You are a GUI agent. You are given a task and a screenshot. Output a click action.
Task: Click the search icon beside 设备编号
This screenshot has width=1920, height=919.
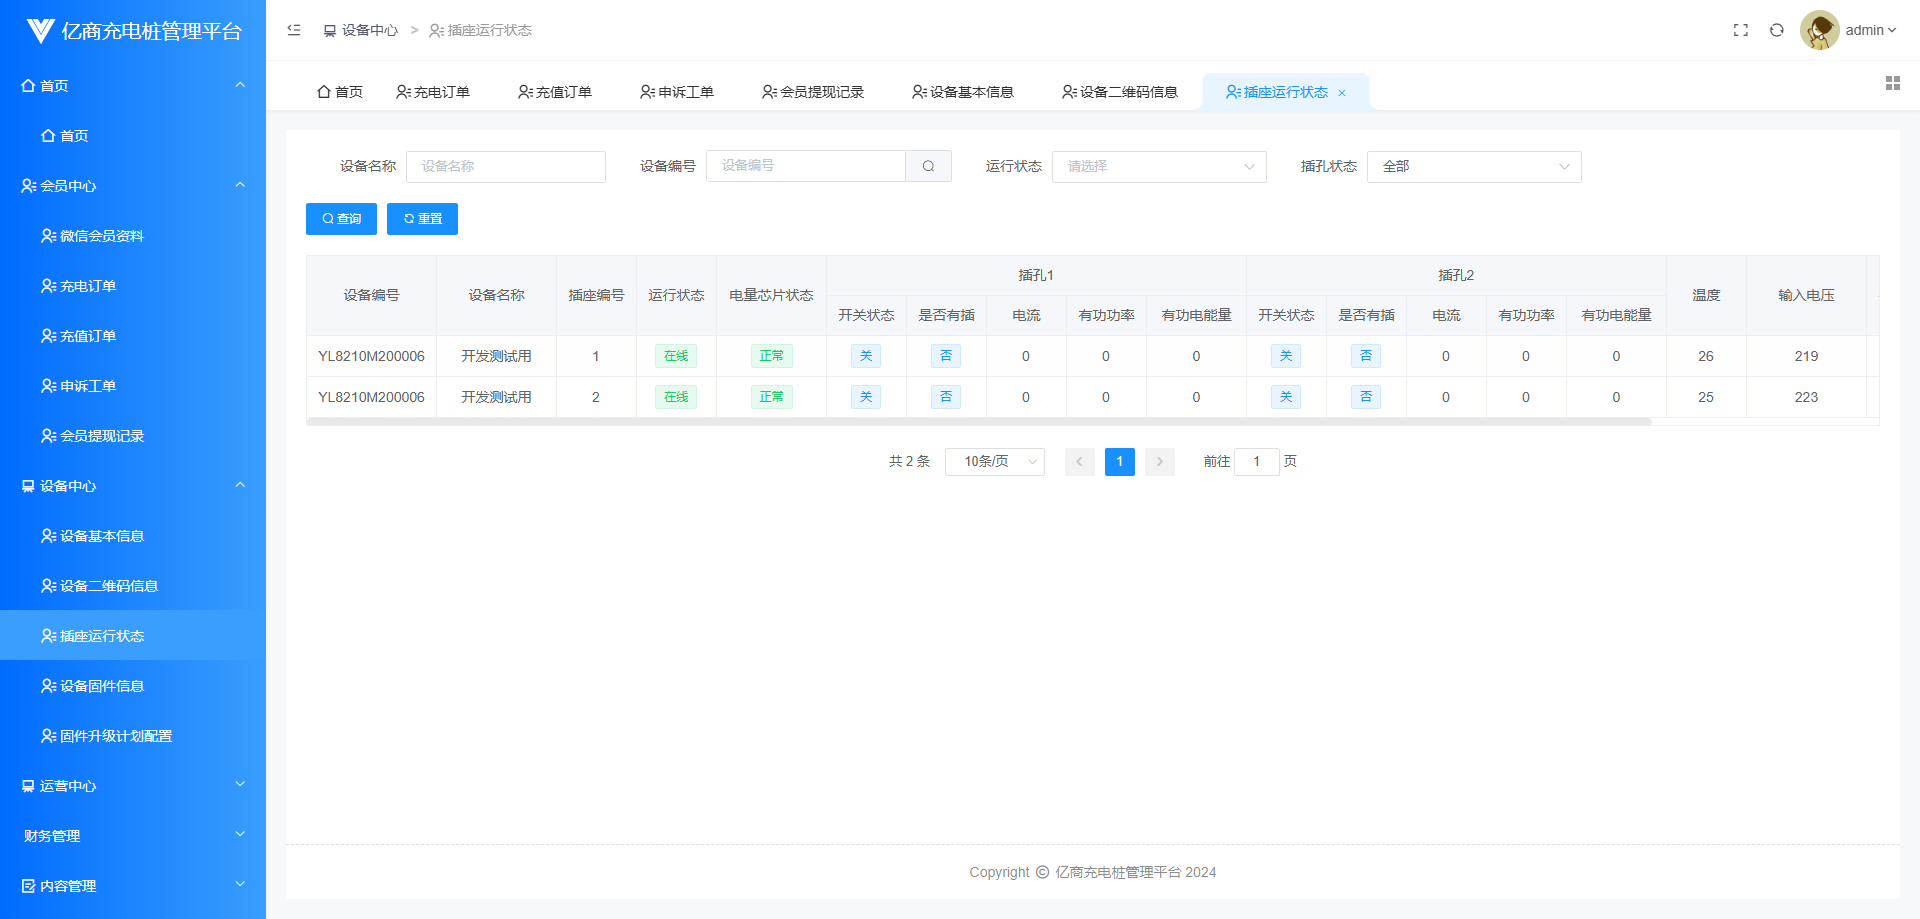tap(928, 166)
